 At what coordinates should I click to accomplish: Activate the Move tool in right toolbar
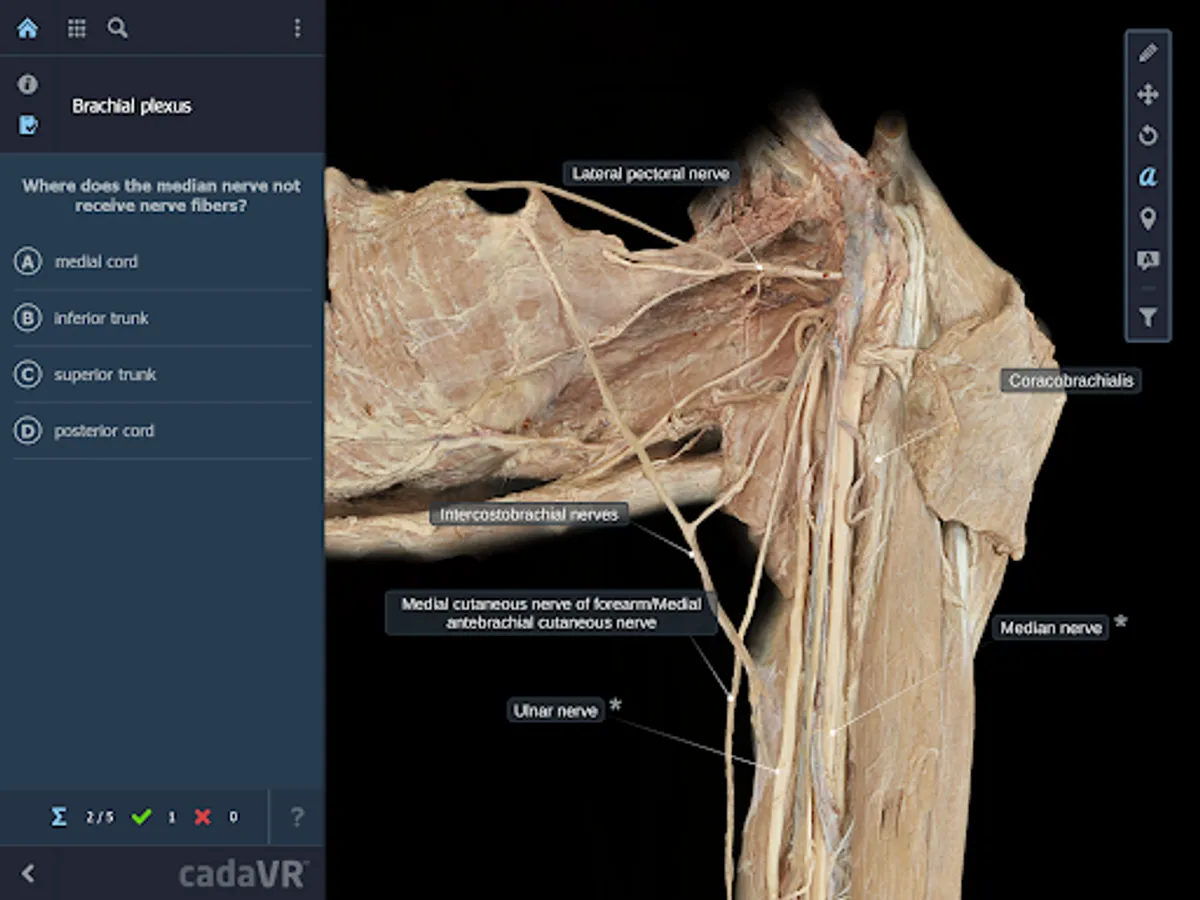pos(1147,94)
